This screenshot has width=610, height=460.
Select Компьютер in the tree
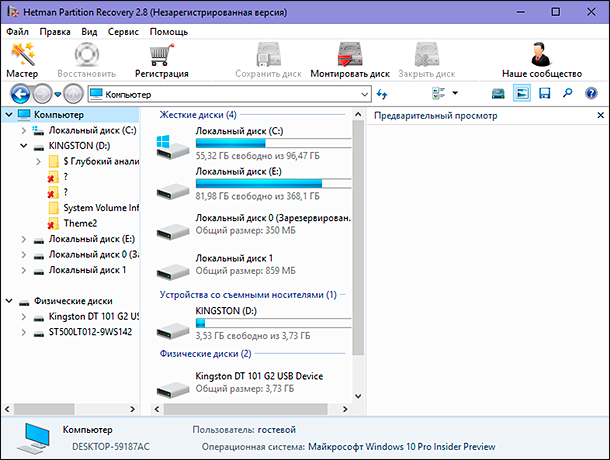[x=58, y=115]
